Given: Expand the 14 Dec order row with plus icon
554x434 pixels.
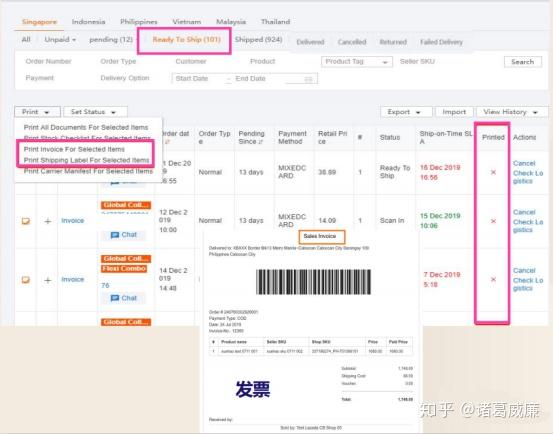Looking at the screenshot, I should pyautogui.click(x=48, y=280).
